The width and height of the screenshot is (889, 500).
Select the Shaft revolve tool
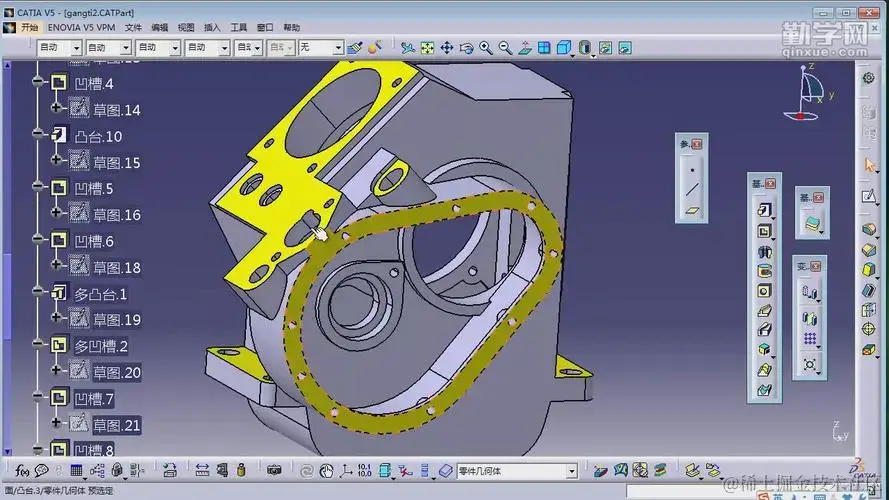pyautogui.click(x=764, y=251)
